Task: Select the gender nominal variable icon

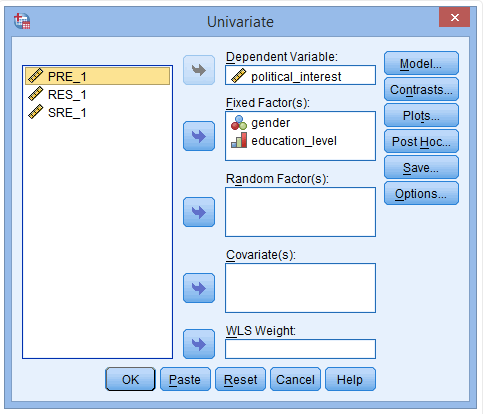Action: [239, 123]
